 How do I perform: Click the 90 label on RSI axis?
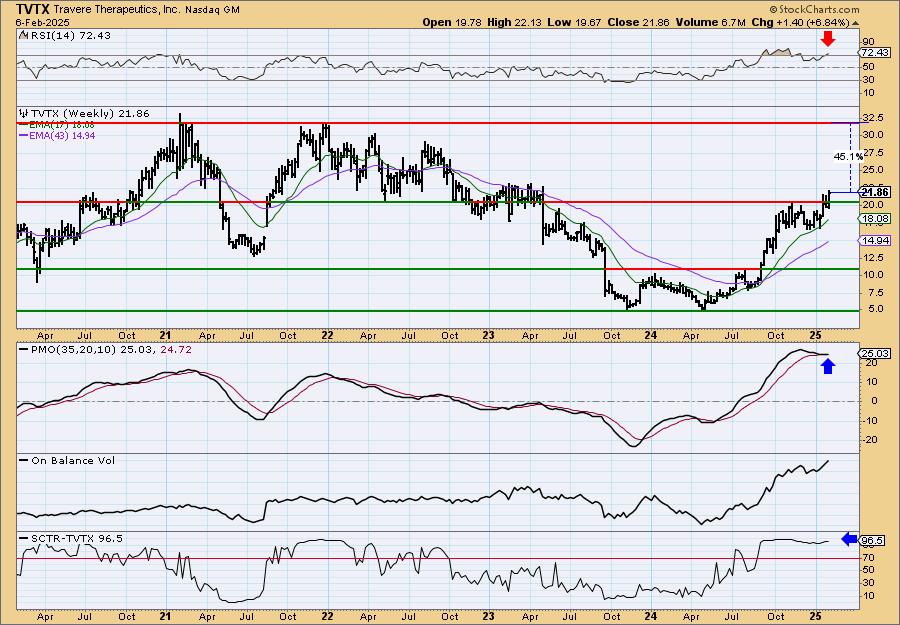[868, 42]
